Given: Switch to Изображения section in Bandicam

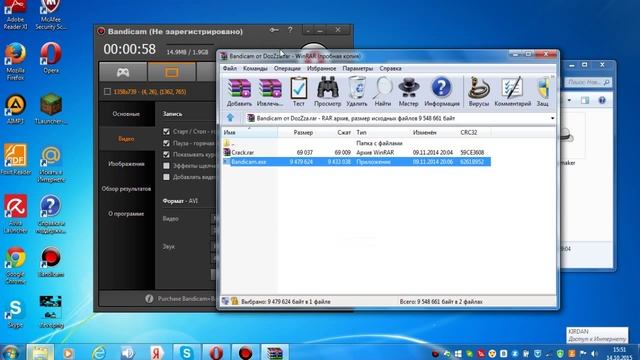Looking at the screenshot, I should (126, 164).
